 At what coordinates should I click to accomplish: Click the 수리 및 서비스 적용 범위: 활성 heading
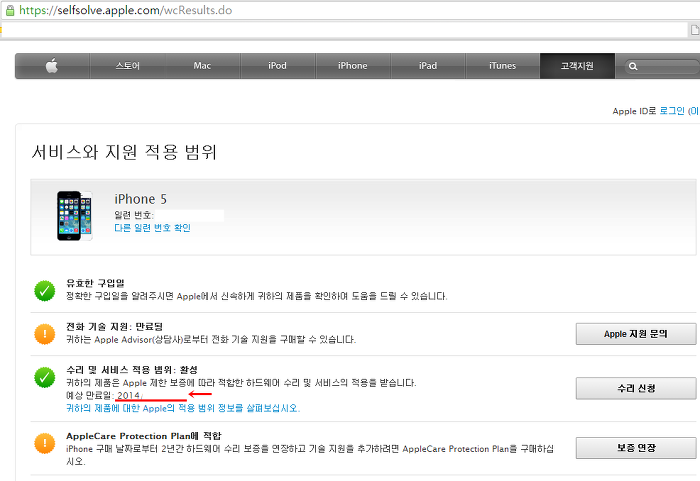click(132, 370)
